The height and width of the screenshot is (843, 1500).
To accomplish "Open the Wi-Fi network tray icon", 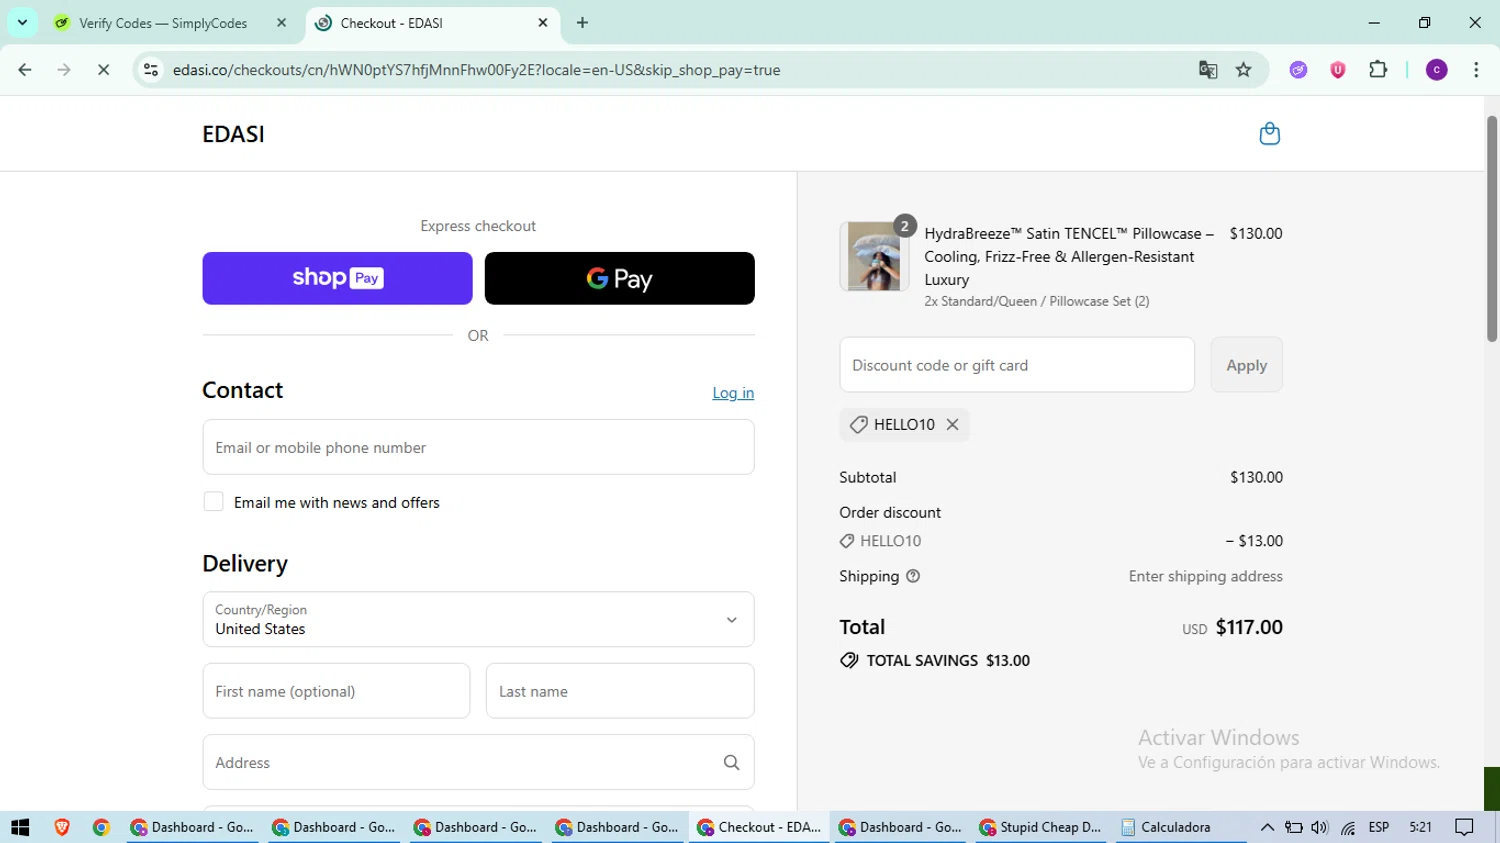I will click(1348, 827).
